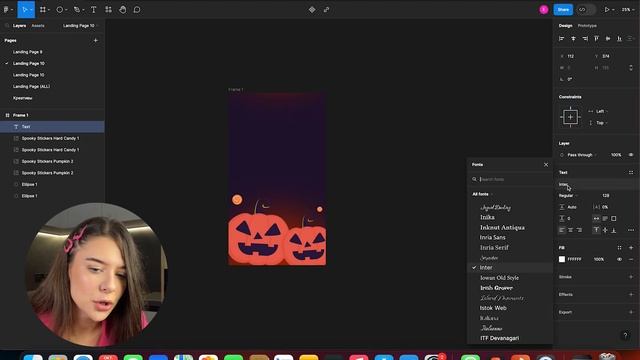Switch to the Assets tab
The image size is (640, 360).
38,26
